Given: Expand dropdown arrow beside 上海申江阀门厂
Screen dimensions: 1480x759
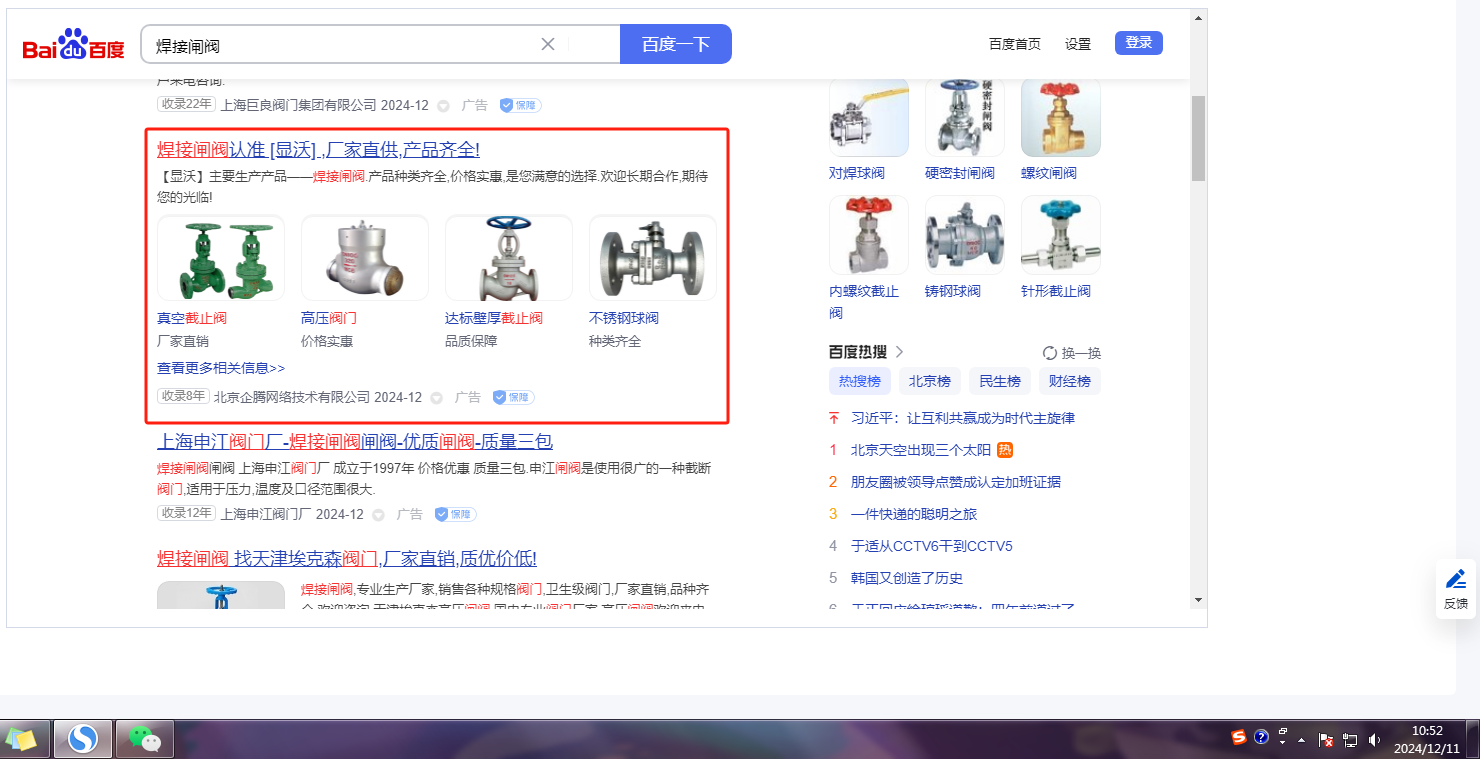Looking at the screenshot, I should point(378,515).
